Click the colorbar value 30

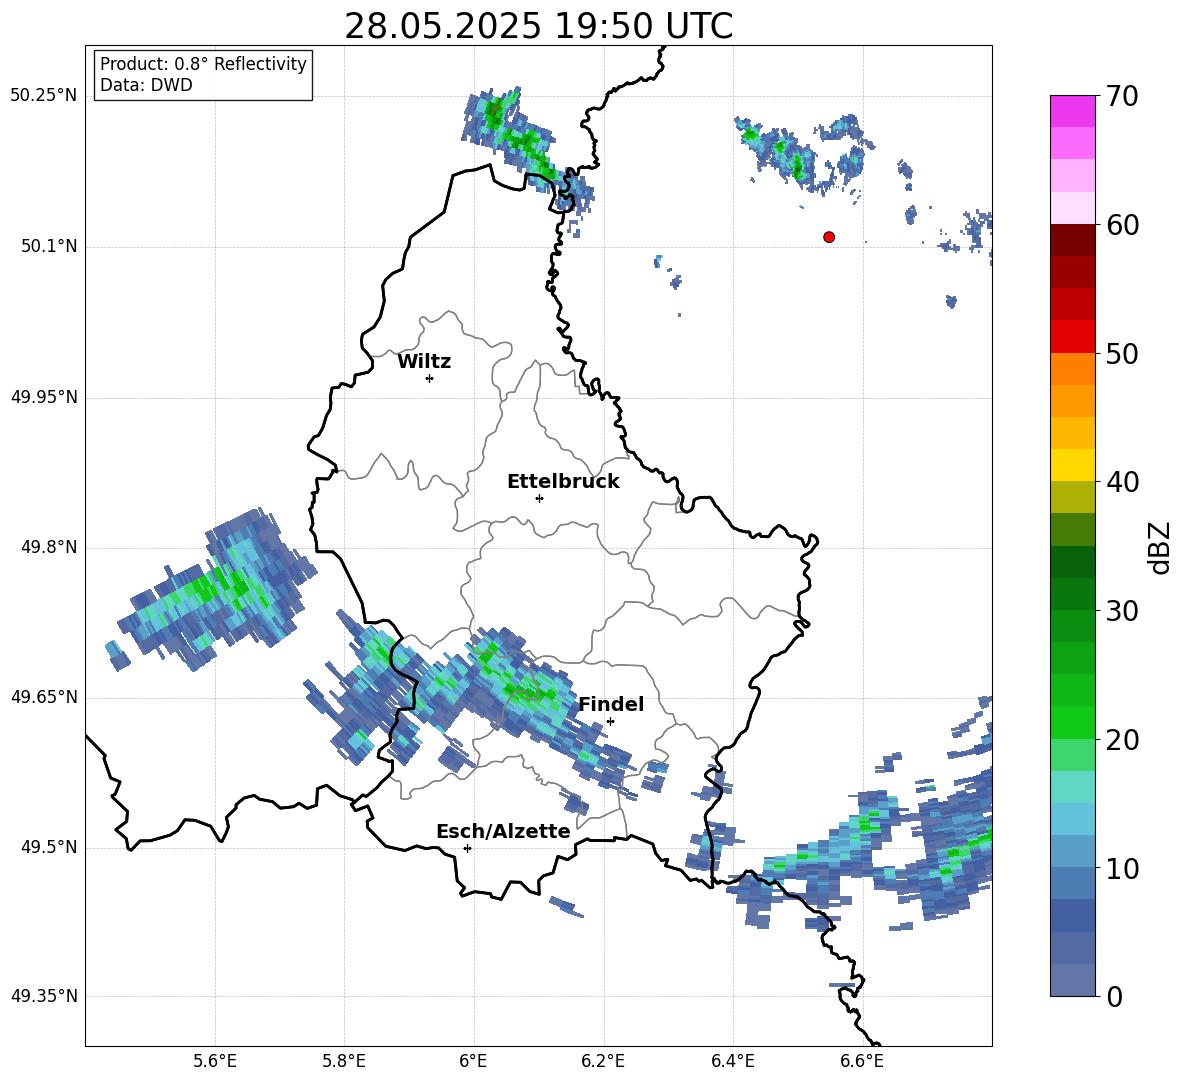pos(1122,611)
